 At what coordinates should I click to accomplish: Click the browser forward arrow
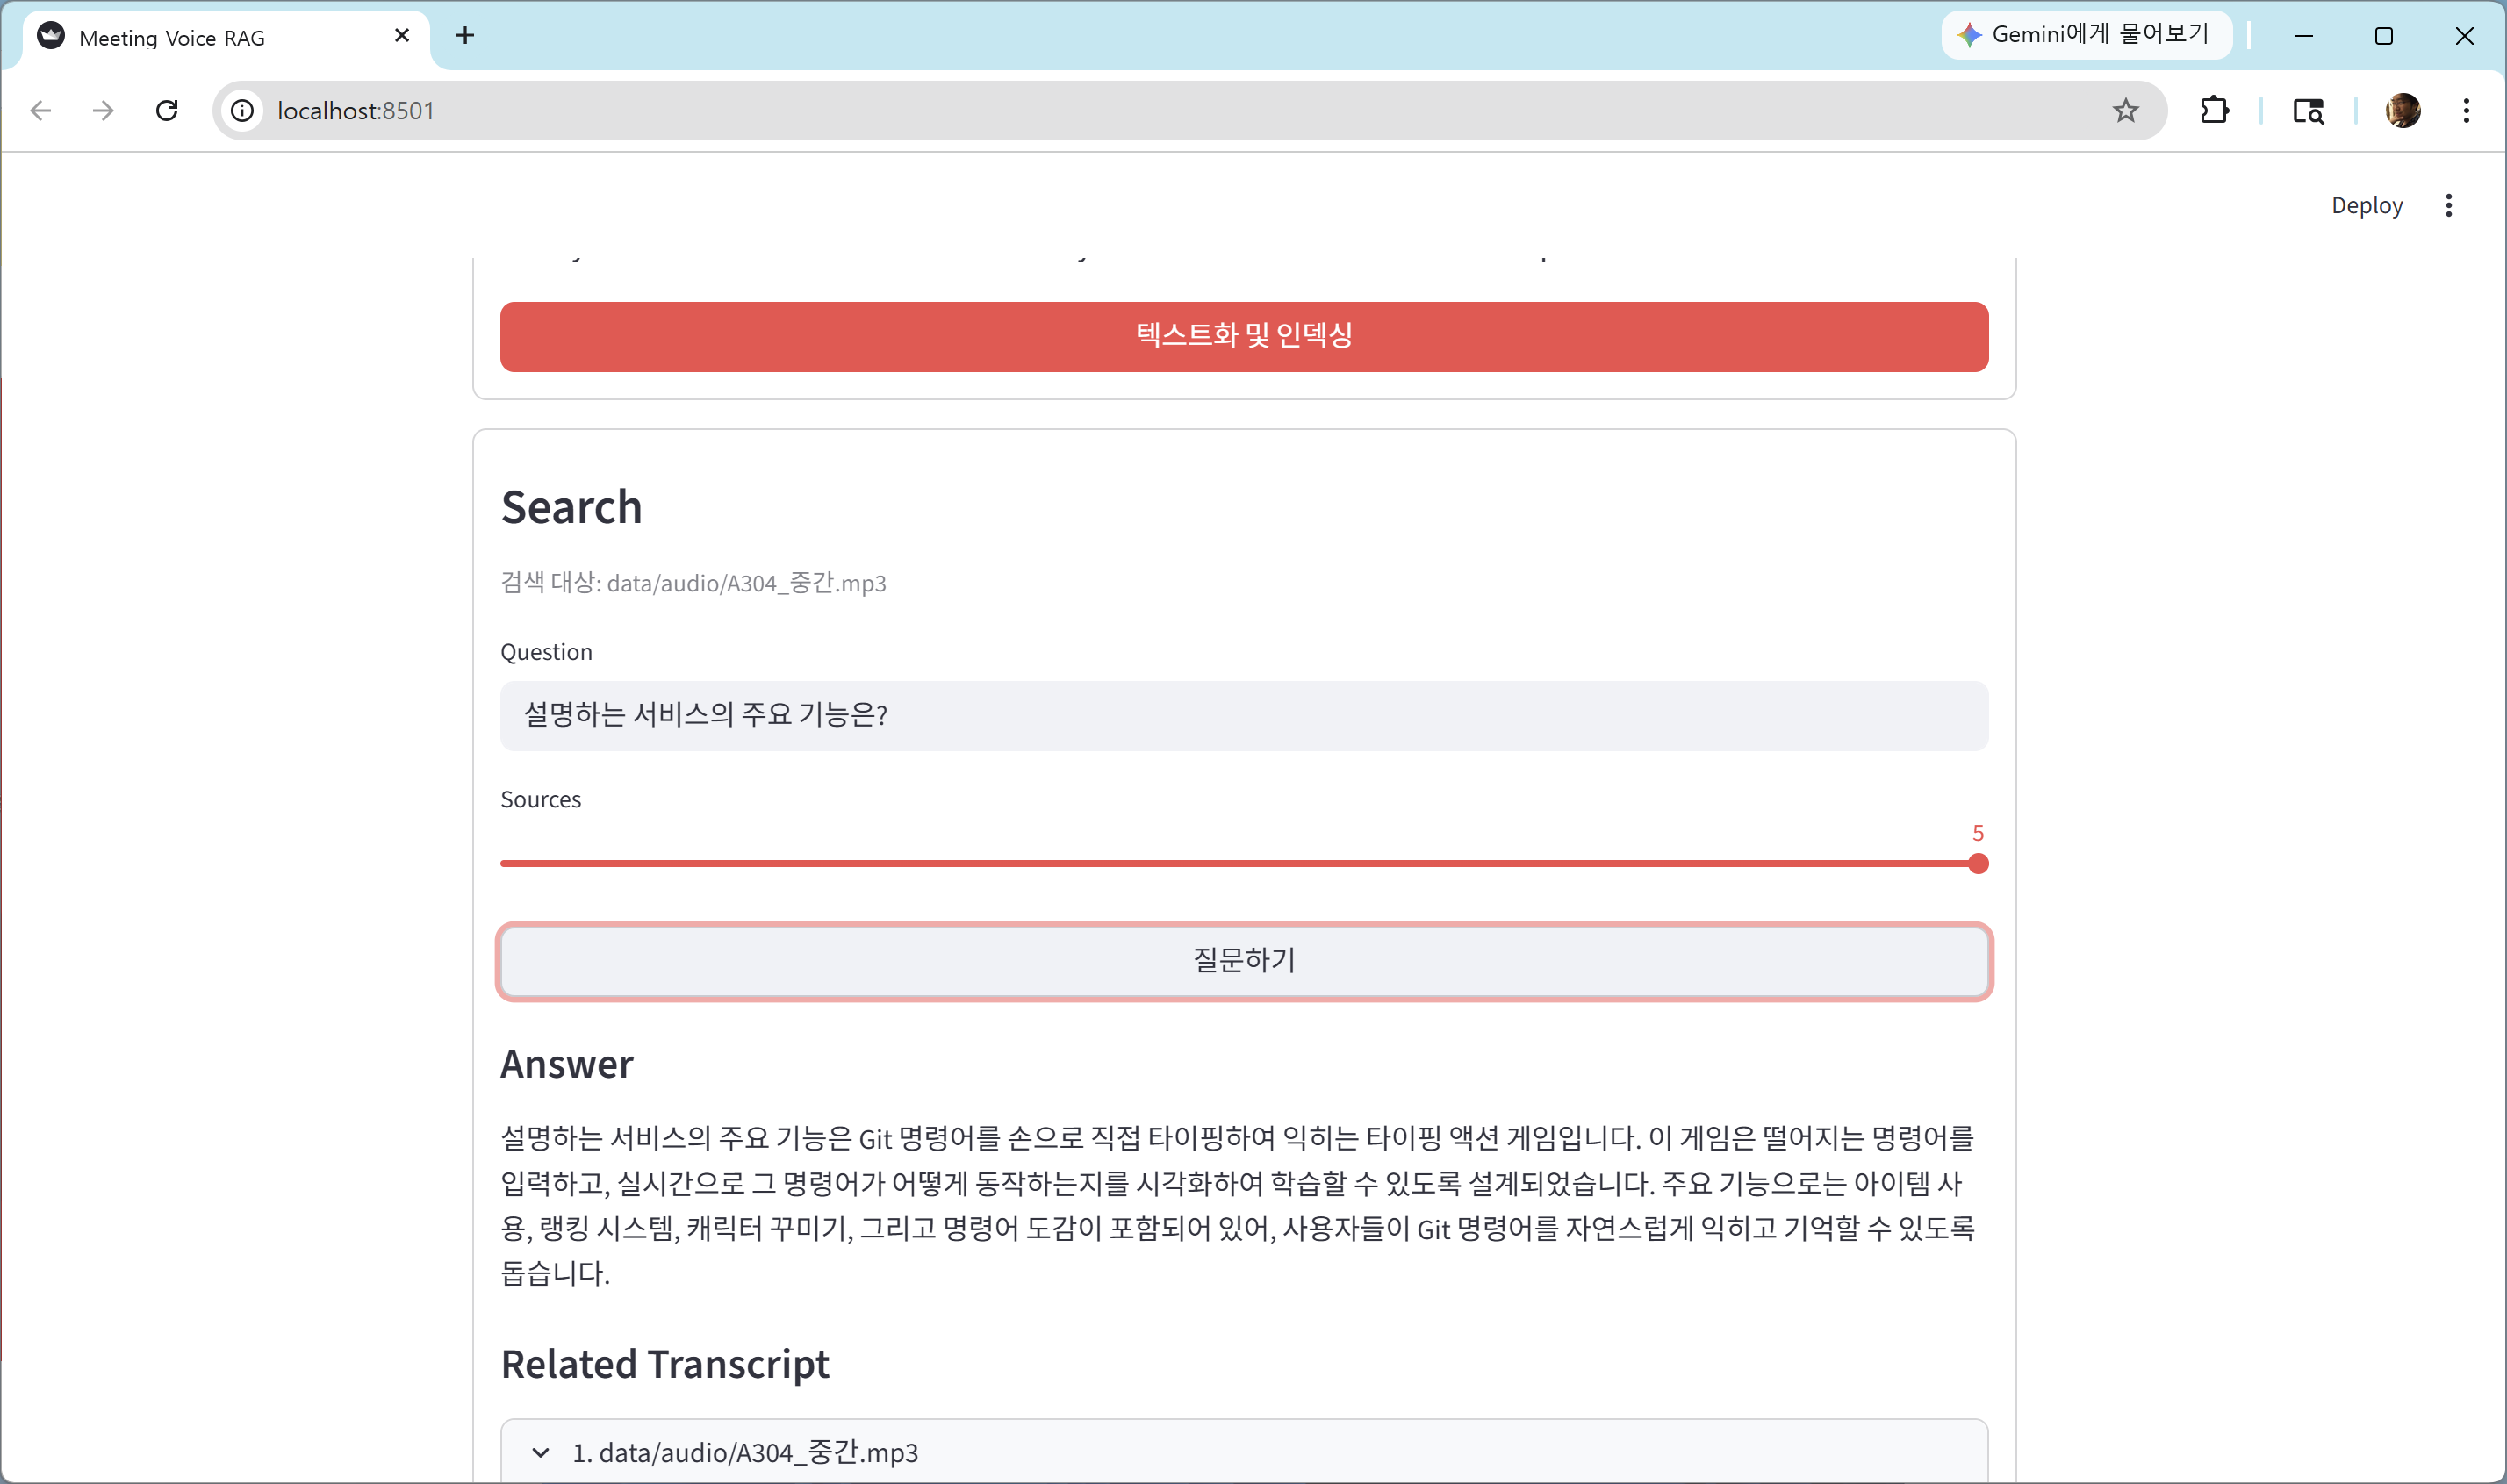point(103,110)
